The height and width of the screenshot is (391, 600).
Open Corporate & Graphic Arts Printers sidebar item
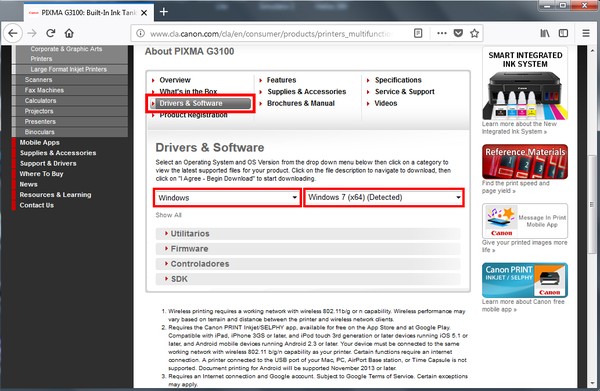[x=70, y=54]
